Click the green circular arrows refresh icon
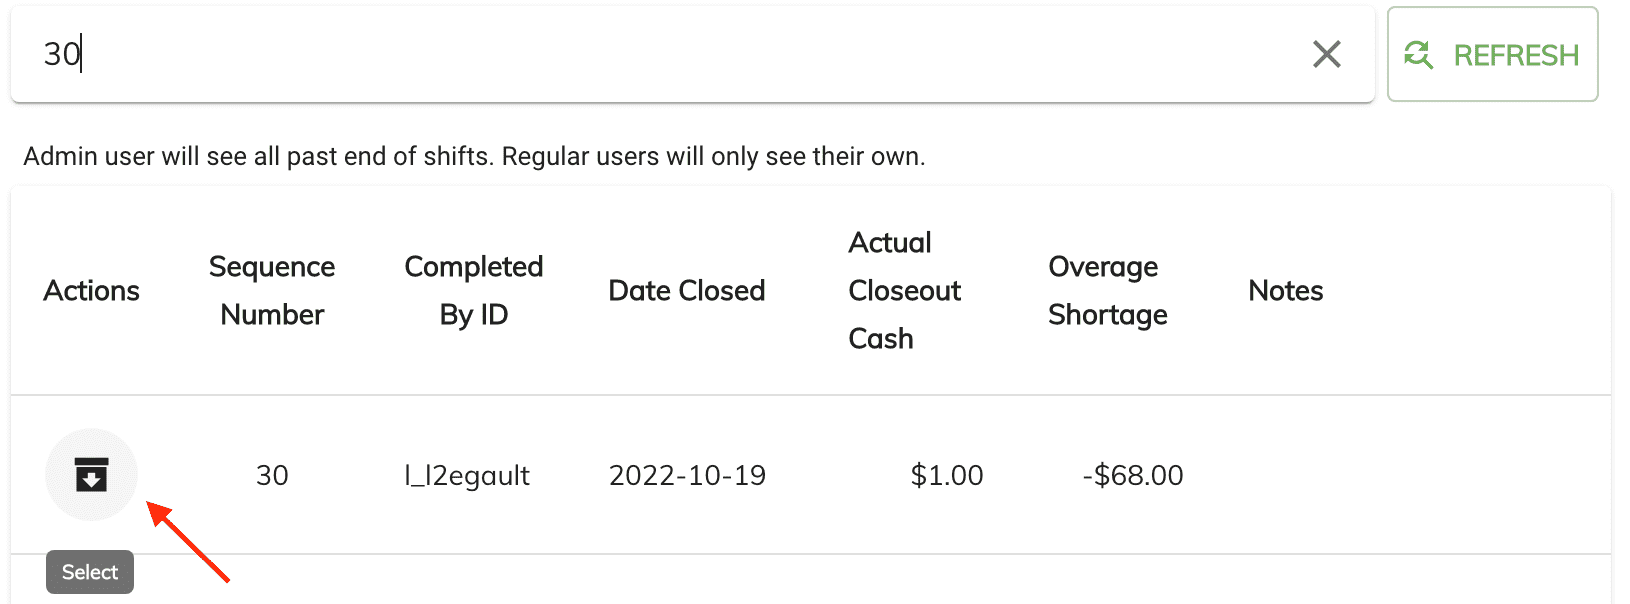Screen dimensions: 1630x604 click(1418, 55)
